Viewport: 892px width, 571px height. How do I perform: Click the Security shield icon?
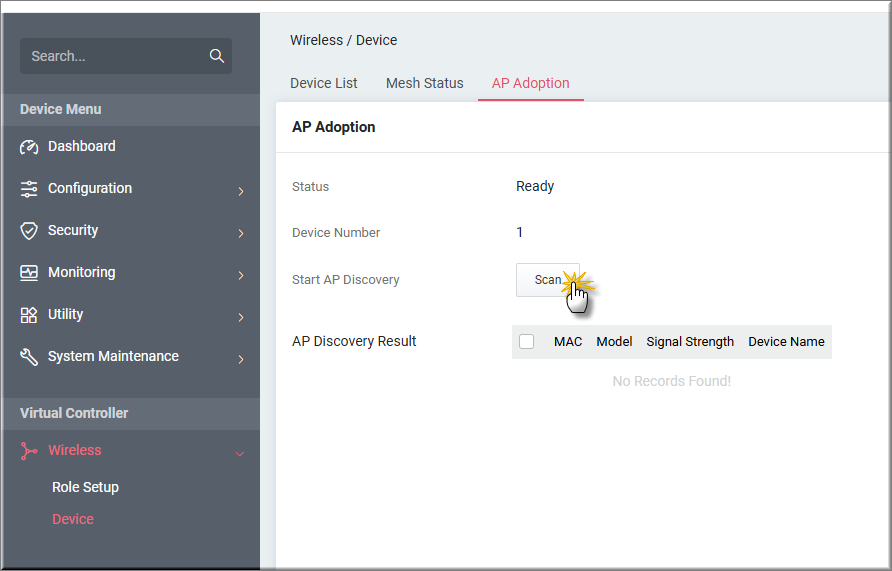(x=29, y=231)
